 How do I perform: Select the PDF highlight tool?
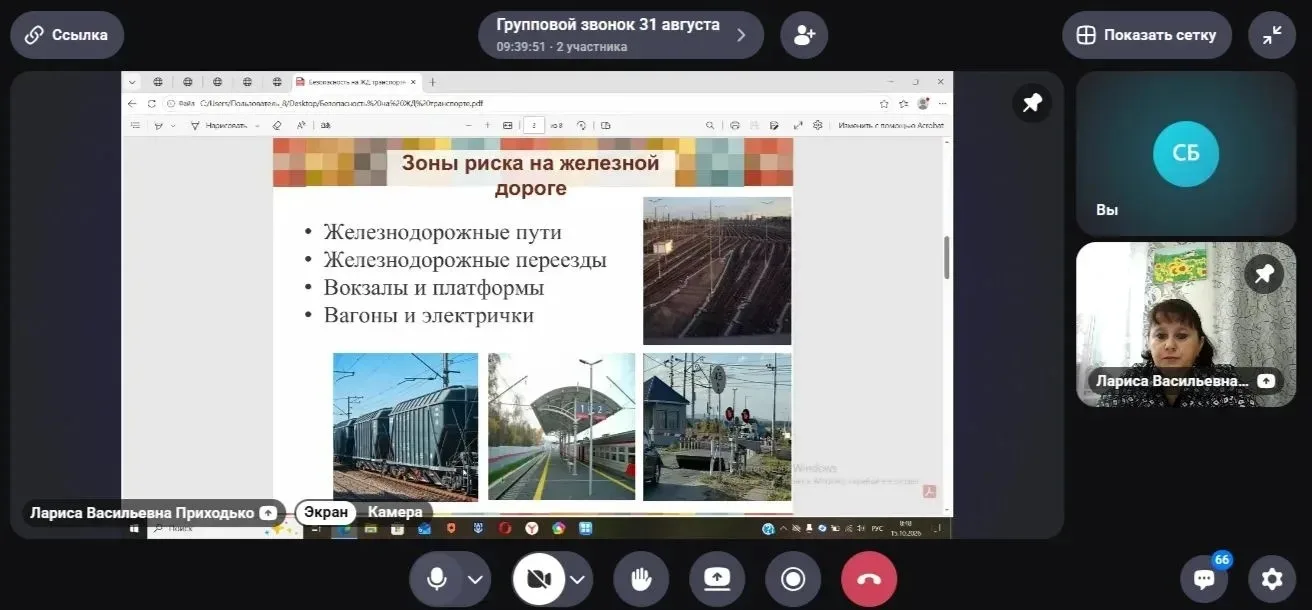click(158, 125)
